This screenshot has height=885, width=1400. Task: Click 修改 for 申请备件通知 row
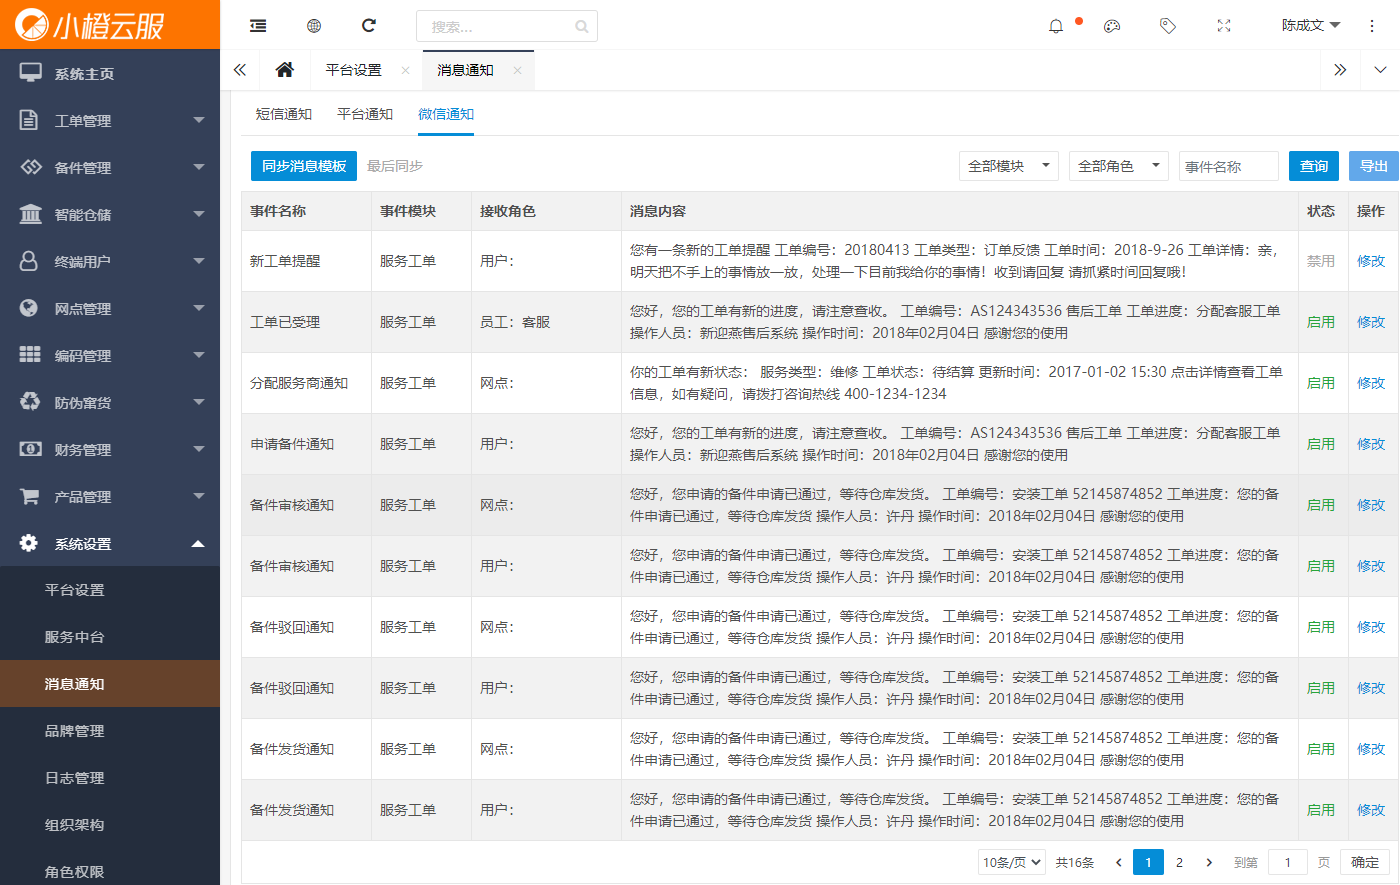1371,444
